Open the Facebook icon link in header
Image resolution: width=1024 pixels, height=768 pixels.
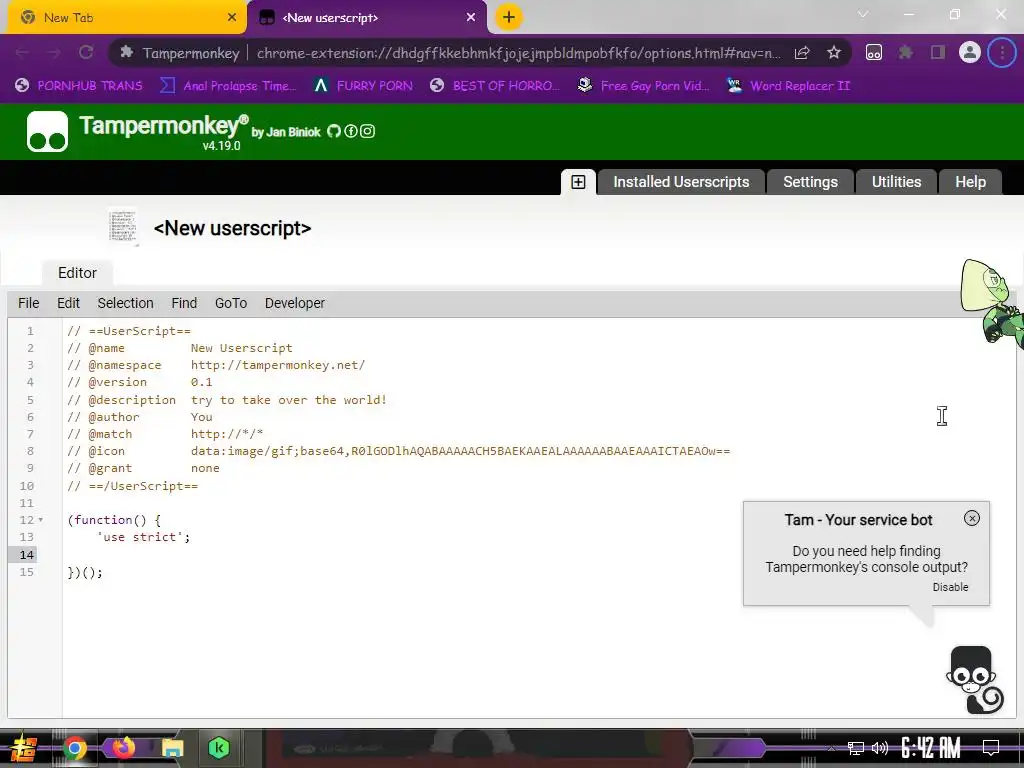point(351,131)
